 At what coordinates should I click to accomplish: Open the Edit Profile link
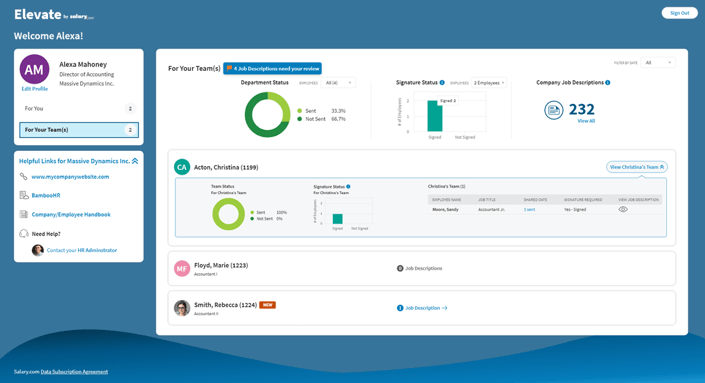[x=35, y=89]
